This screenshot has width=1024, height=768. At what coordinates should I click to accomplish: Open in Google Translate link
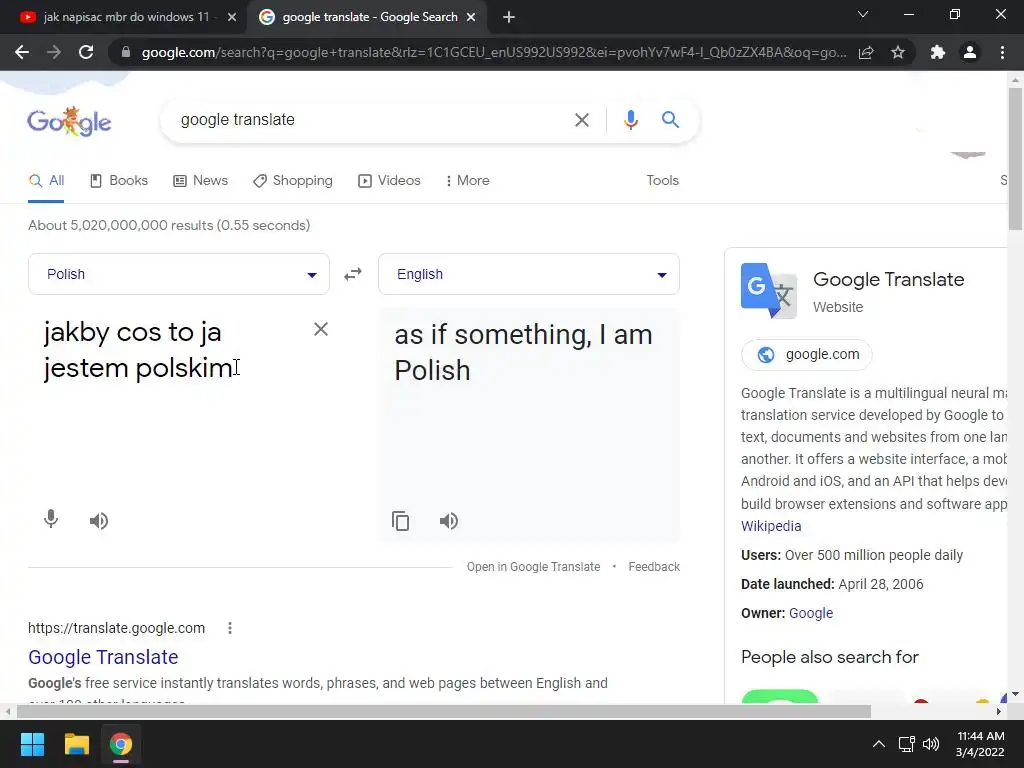click(533, 567)
